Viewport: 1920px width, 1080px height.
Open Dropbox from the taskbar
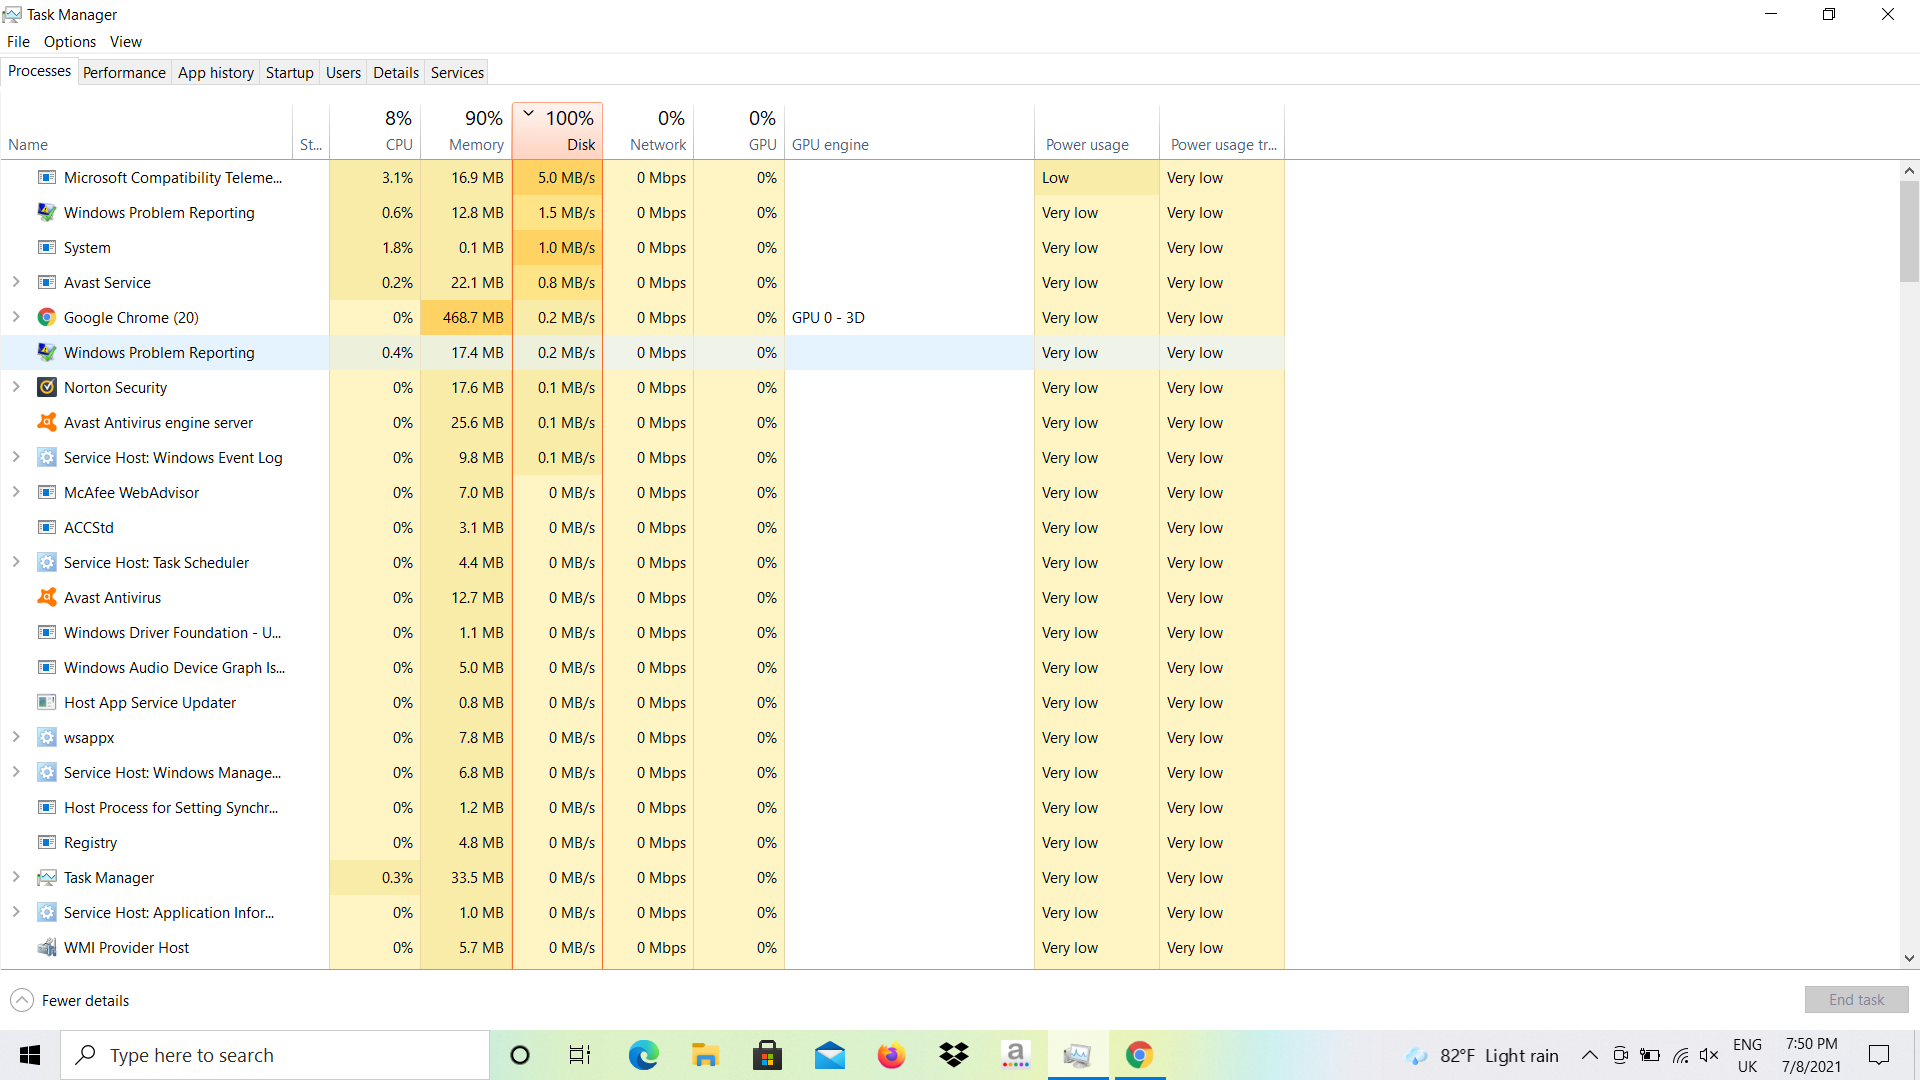[x=954, y=1055]
